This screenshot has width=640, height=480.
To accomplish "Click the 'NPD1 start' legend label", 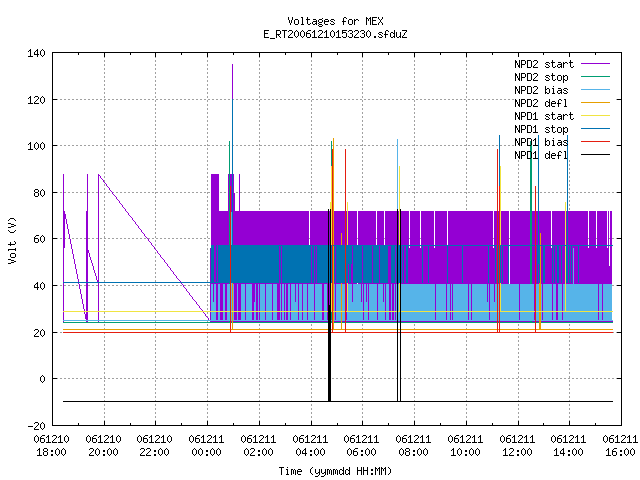I will [x=544, y=116].
